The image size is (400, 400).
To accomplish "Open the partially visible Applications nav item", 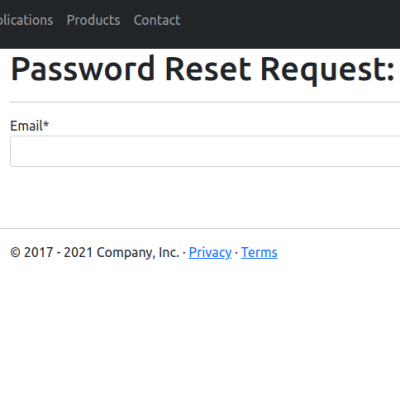I will [26, 20].
